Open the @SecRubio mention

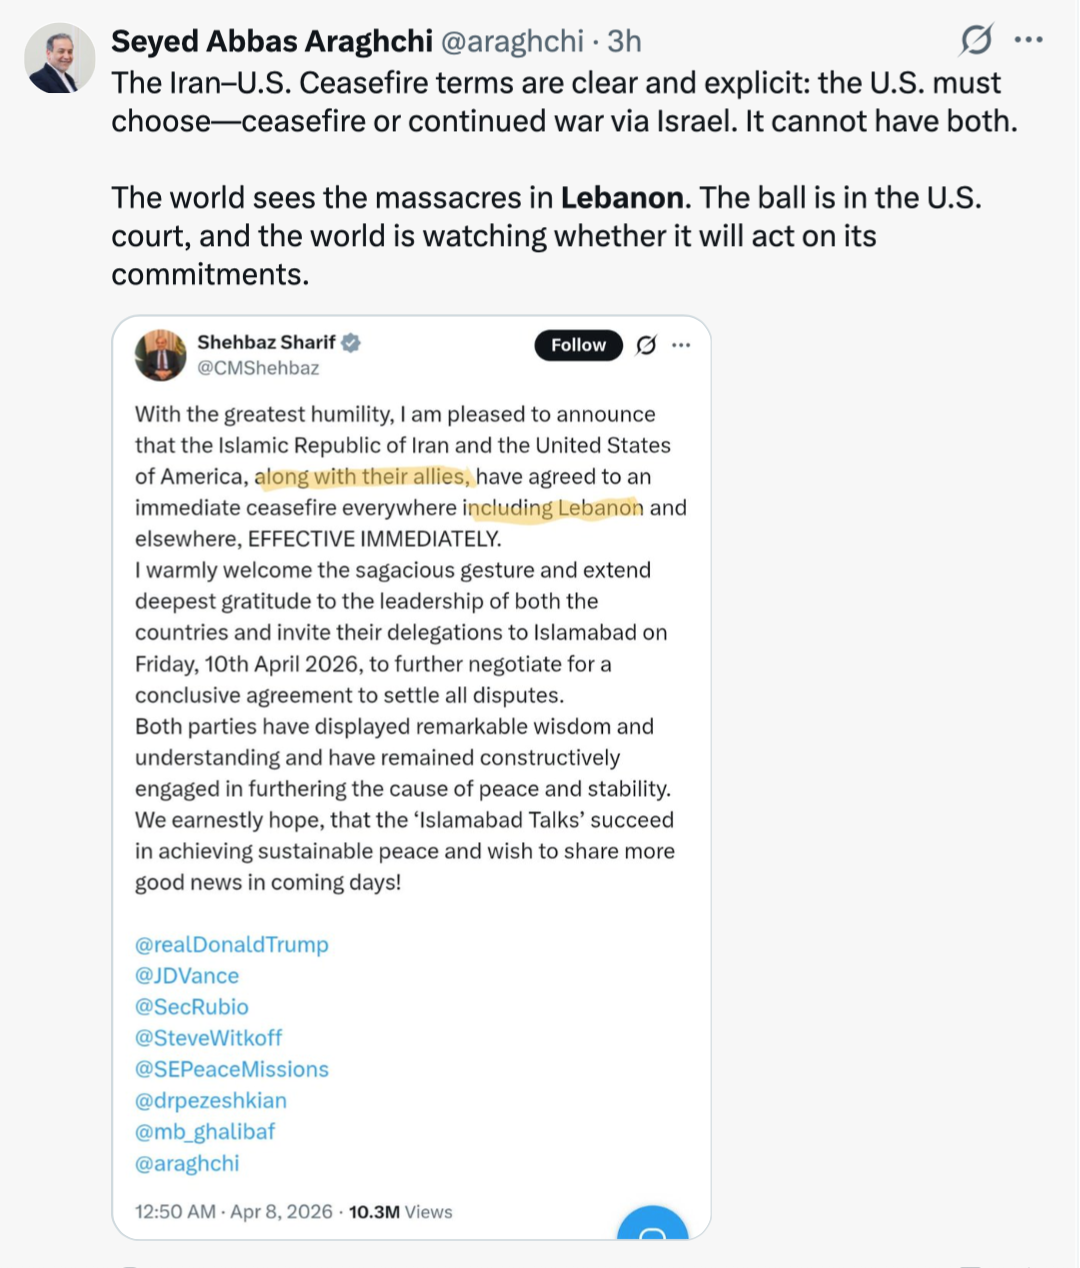coord(191,1007)
